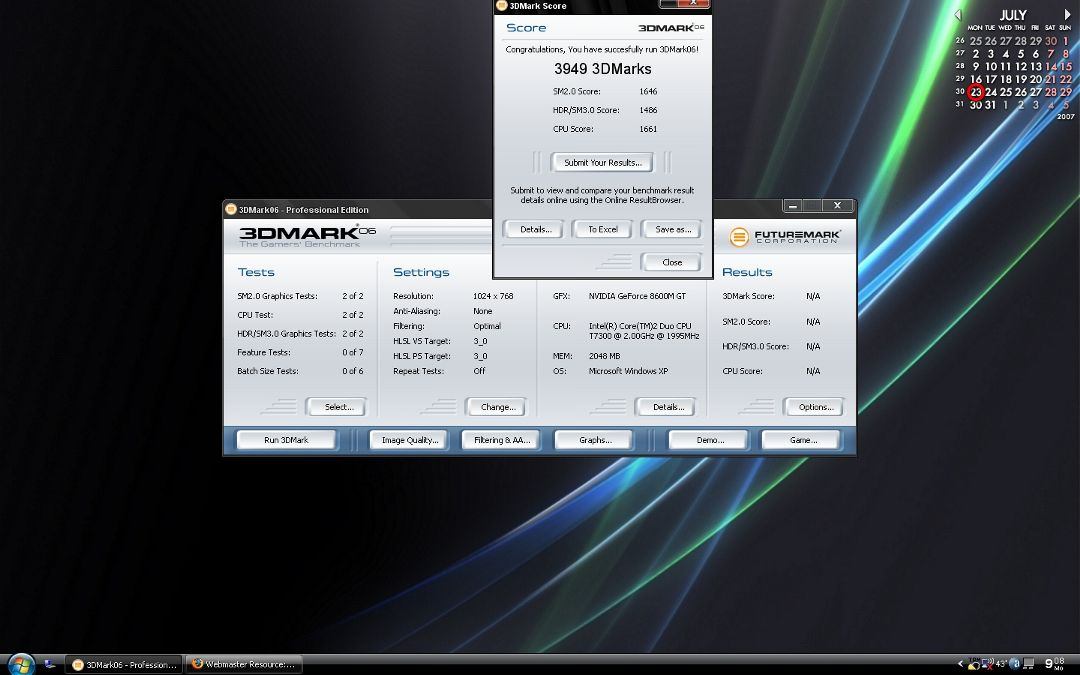Image resolution: width=1080 pixels, height=675 pixels.
Task: Select July 23 in the calendar
Action: tap(975, 92)
